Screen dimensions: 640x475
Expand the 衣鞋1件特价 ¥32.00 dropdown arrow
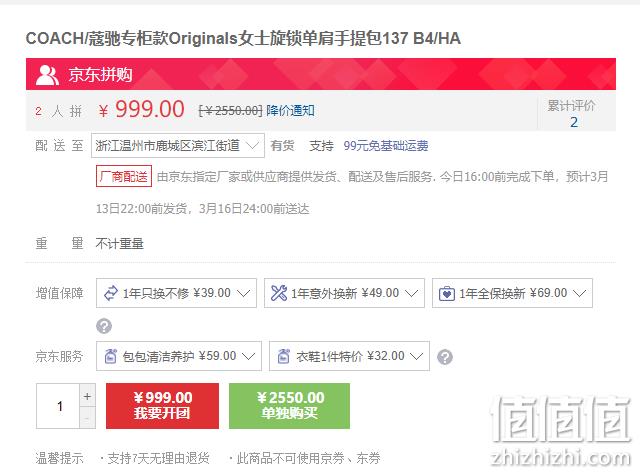(416, 356)
